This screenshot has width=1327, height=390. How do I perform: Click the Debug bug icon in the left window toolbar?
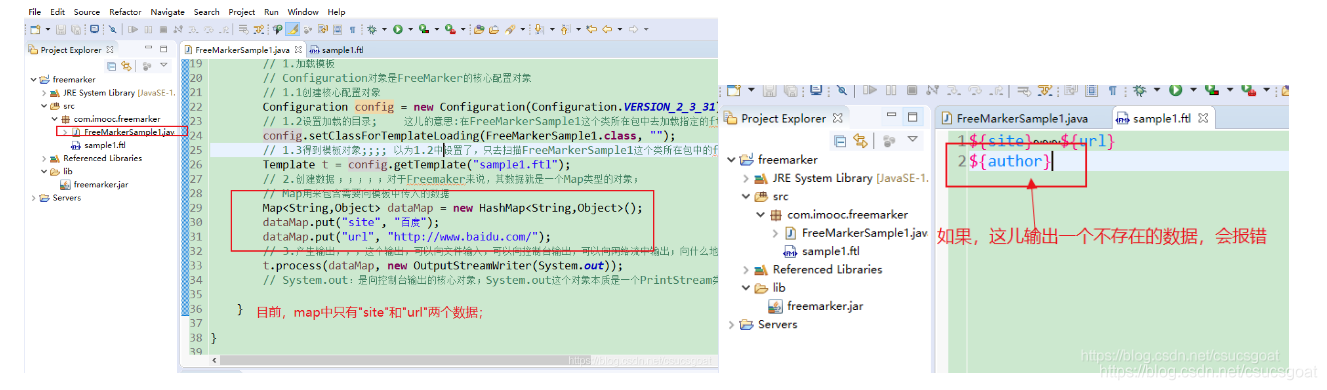pyautogui.click(x=372, y=29)
